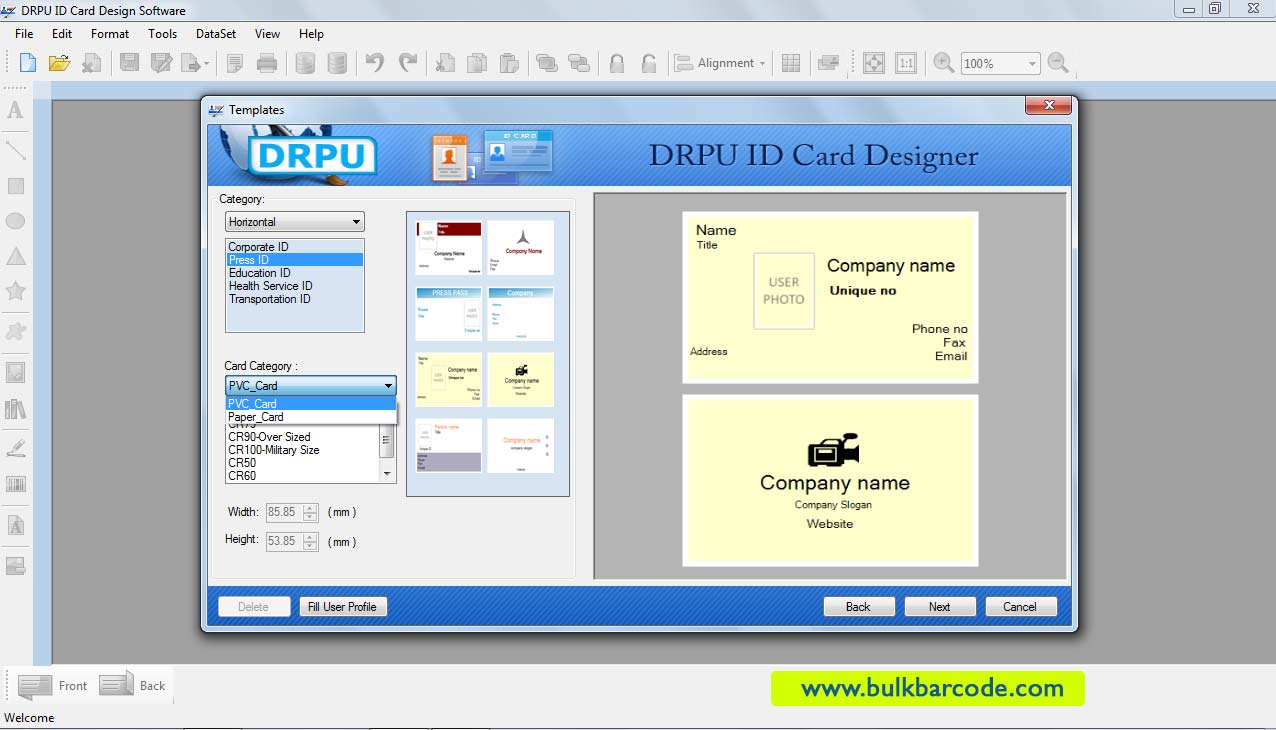Click the Cancel button

1020,607
